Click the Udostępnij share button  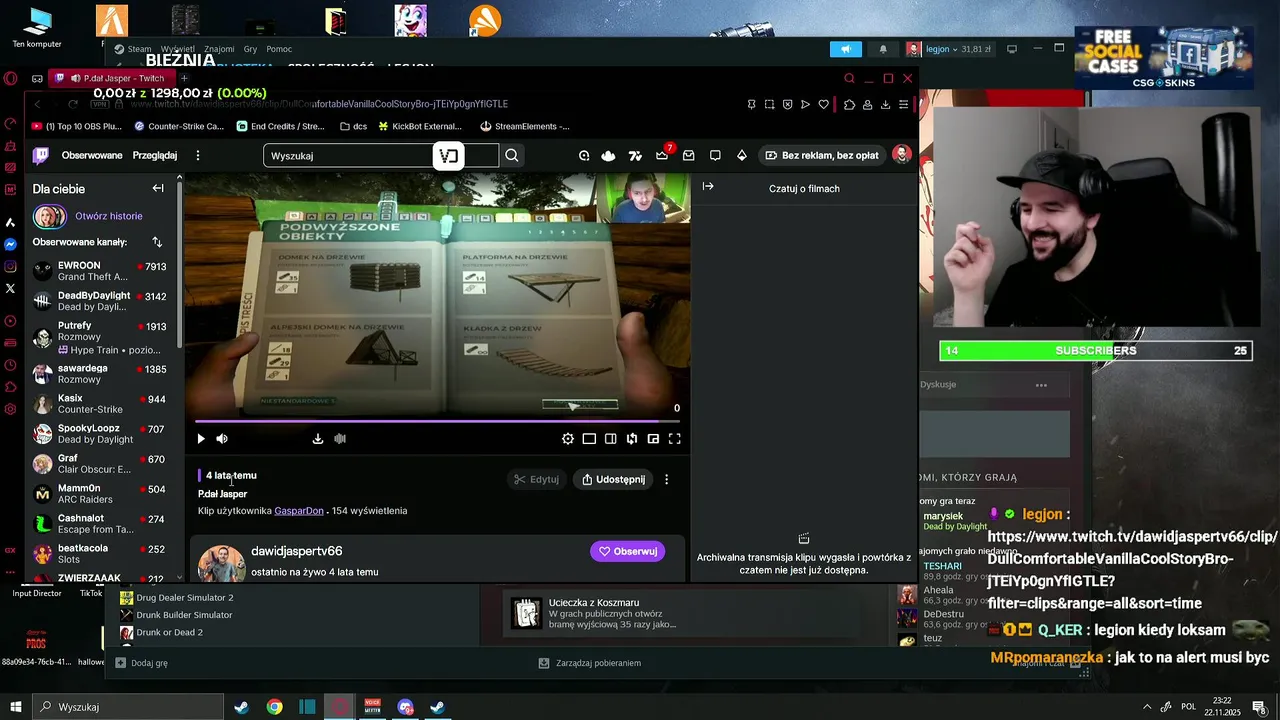pos(614,479)
